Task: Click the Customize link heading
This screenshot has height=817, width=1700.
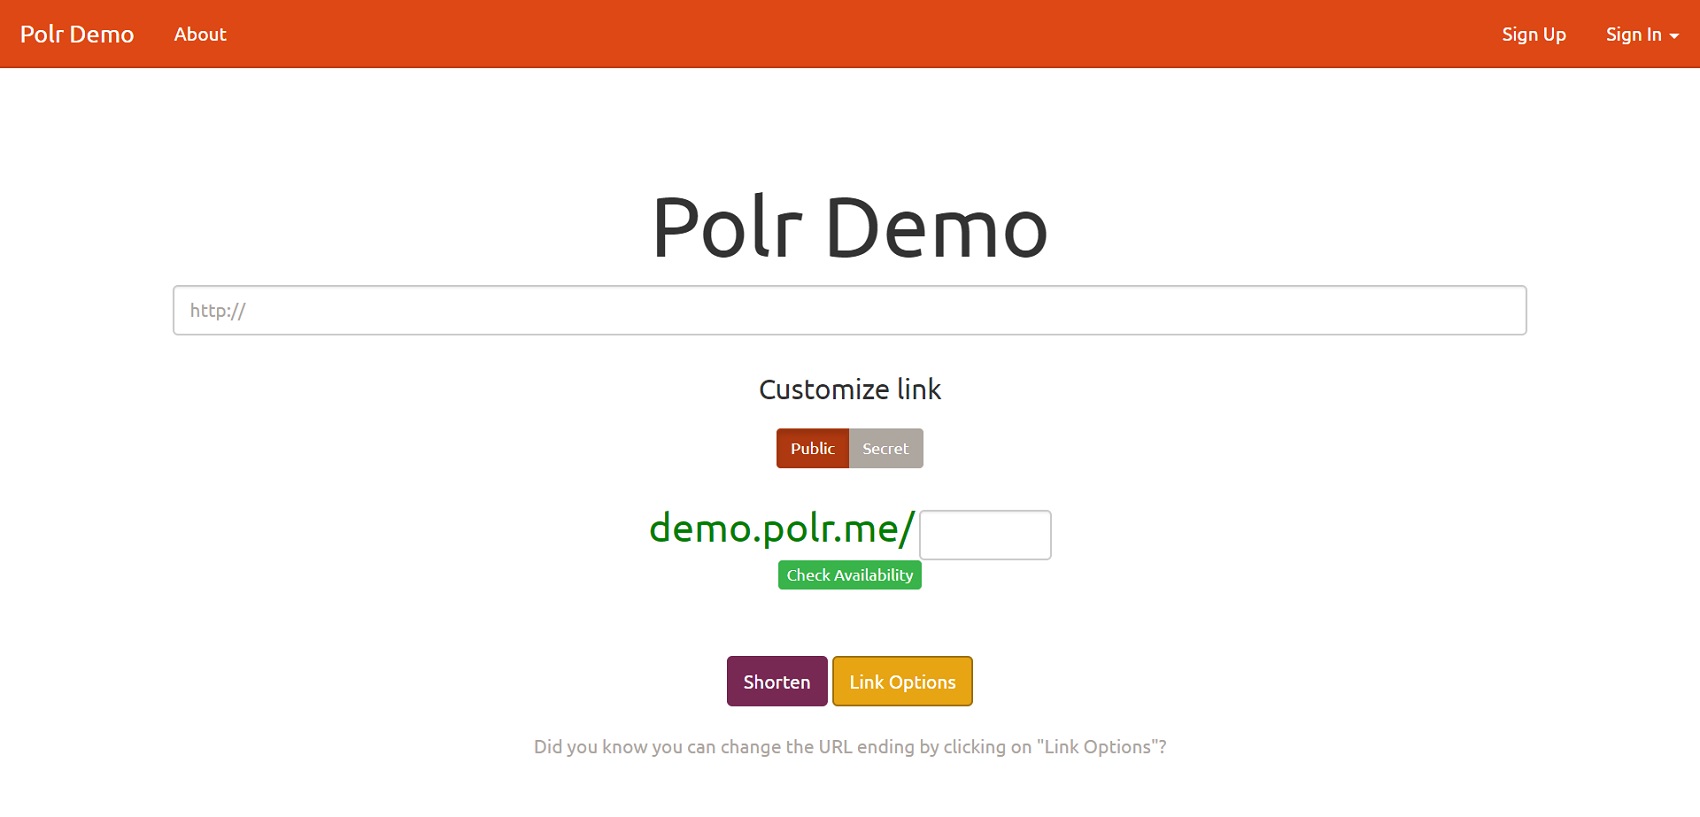Action: coord(849,389)
